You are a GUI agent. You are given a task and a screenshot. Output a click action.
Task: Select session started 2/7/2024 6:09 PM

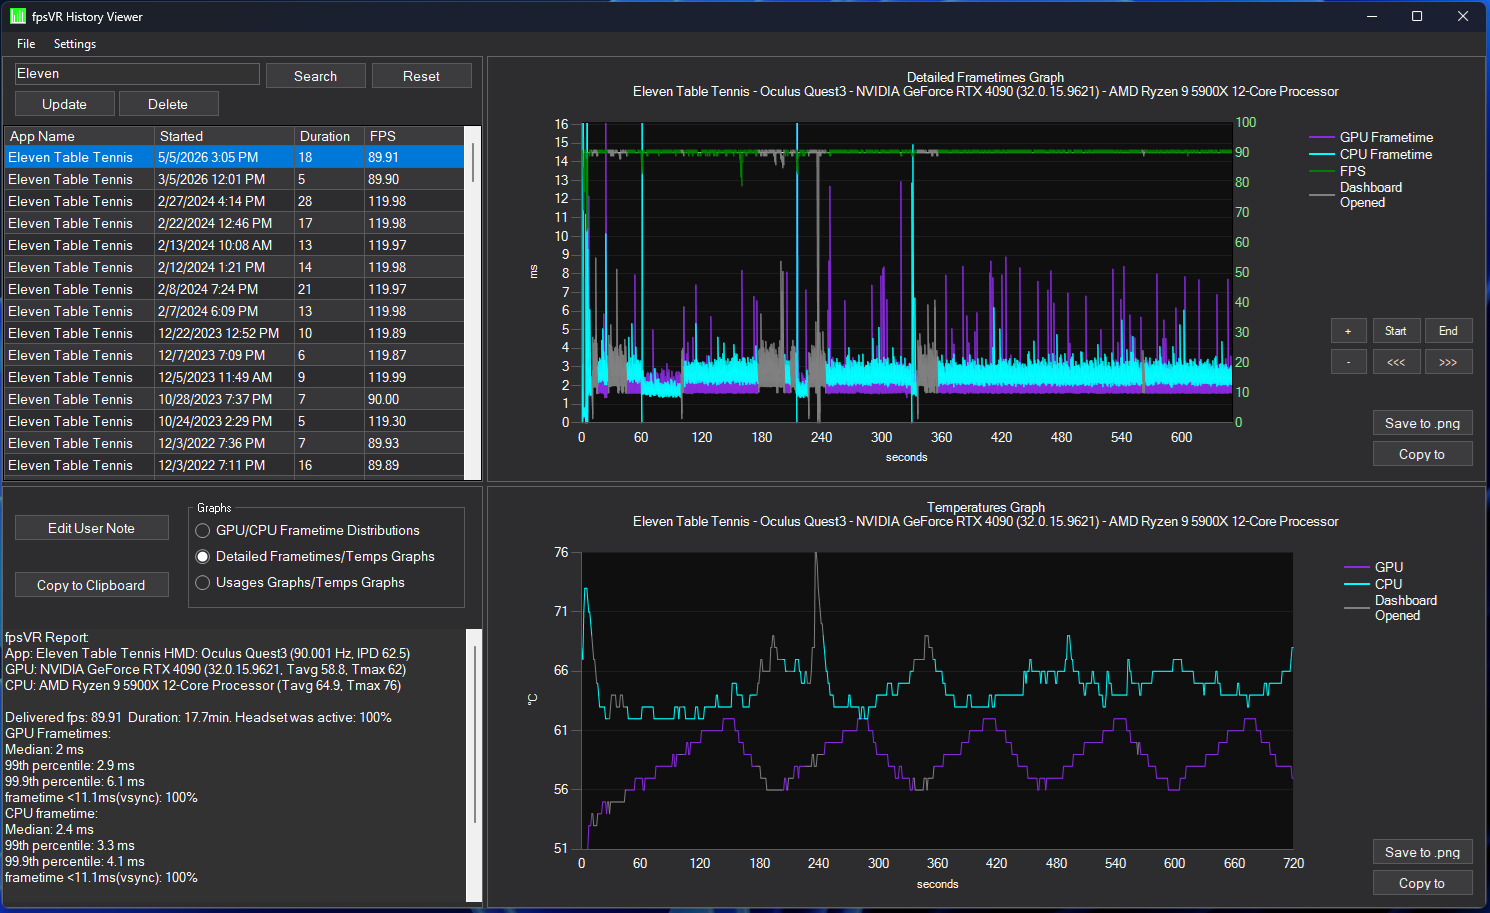[234, 311]
